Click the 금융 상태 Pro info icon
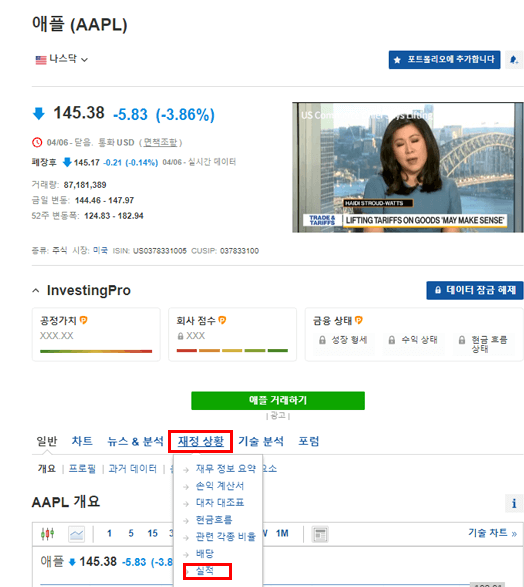 click(359, 320)
